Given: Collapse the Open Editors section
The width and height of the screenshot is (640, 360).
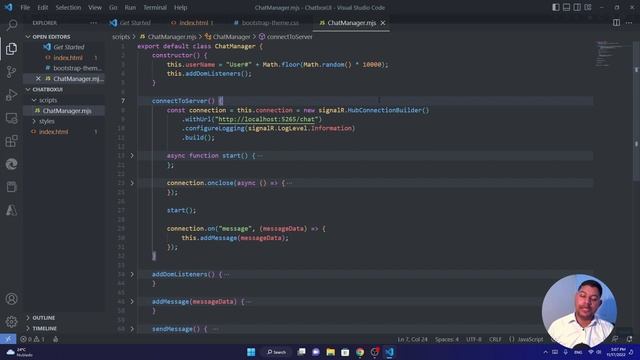Looking at the screenshot, I should (28, 37).
